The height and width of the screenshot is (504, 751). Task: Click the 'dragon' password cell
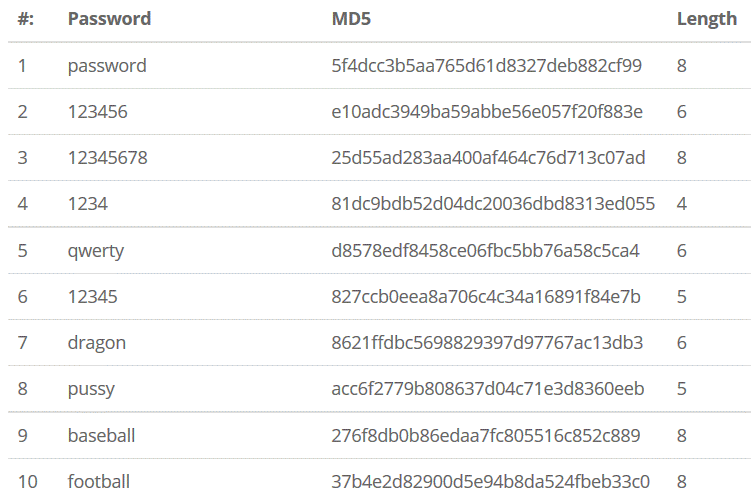[x=96, y=343]
